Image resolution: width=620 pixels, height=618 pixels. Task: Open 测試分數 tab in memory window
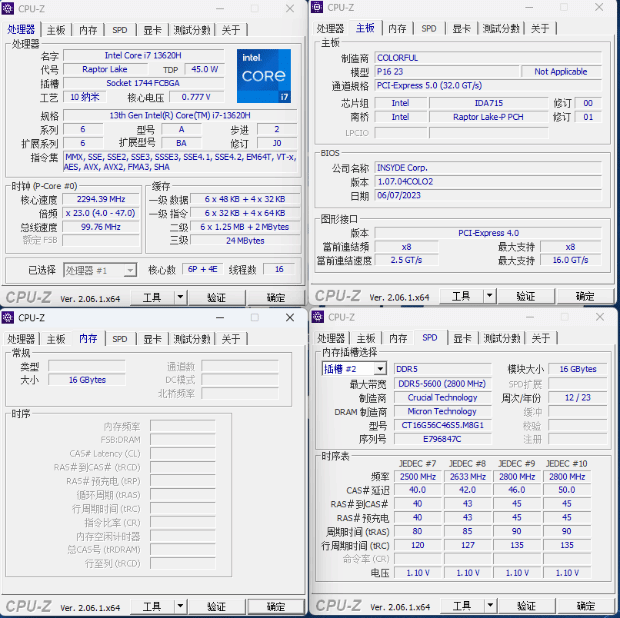click(192, 339)
